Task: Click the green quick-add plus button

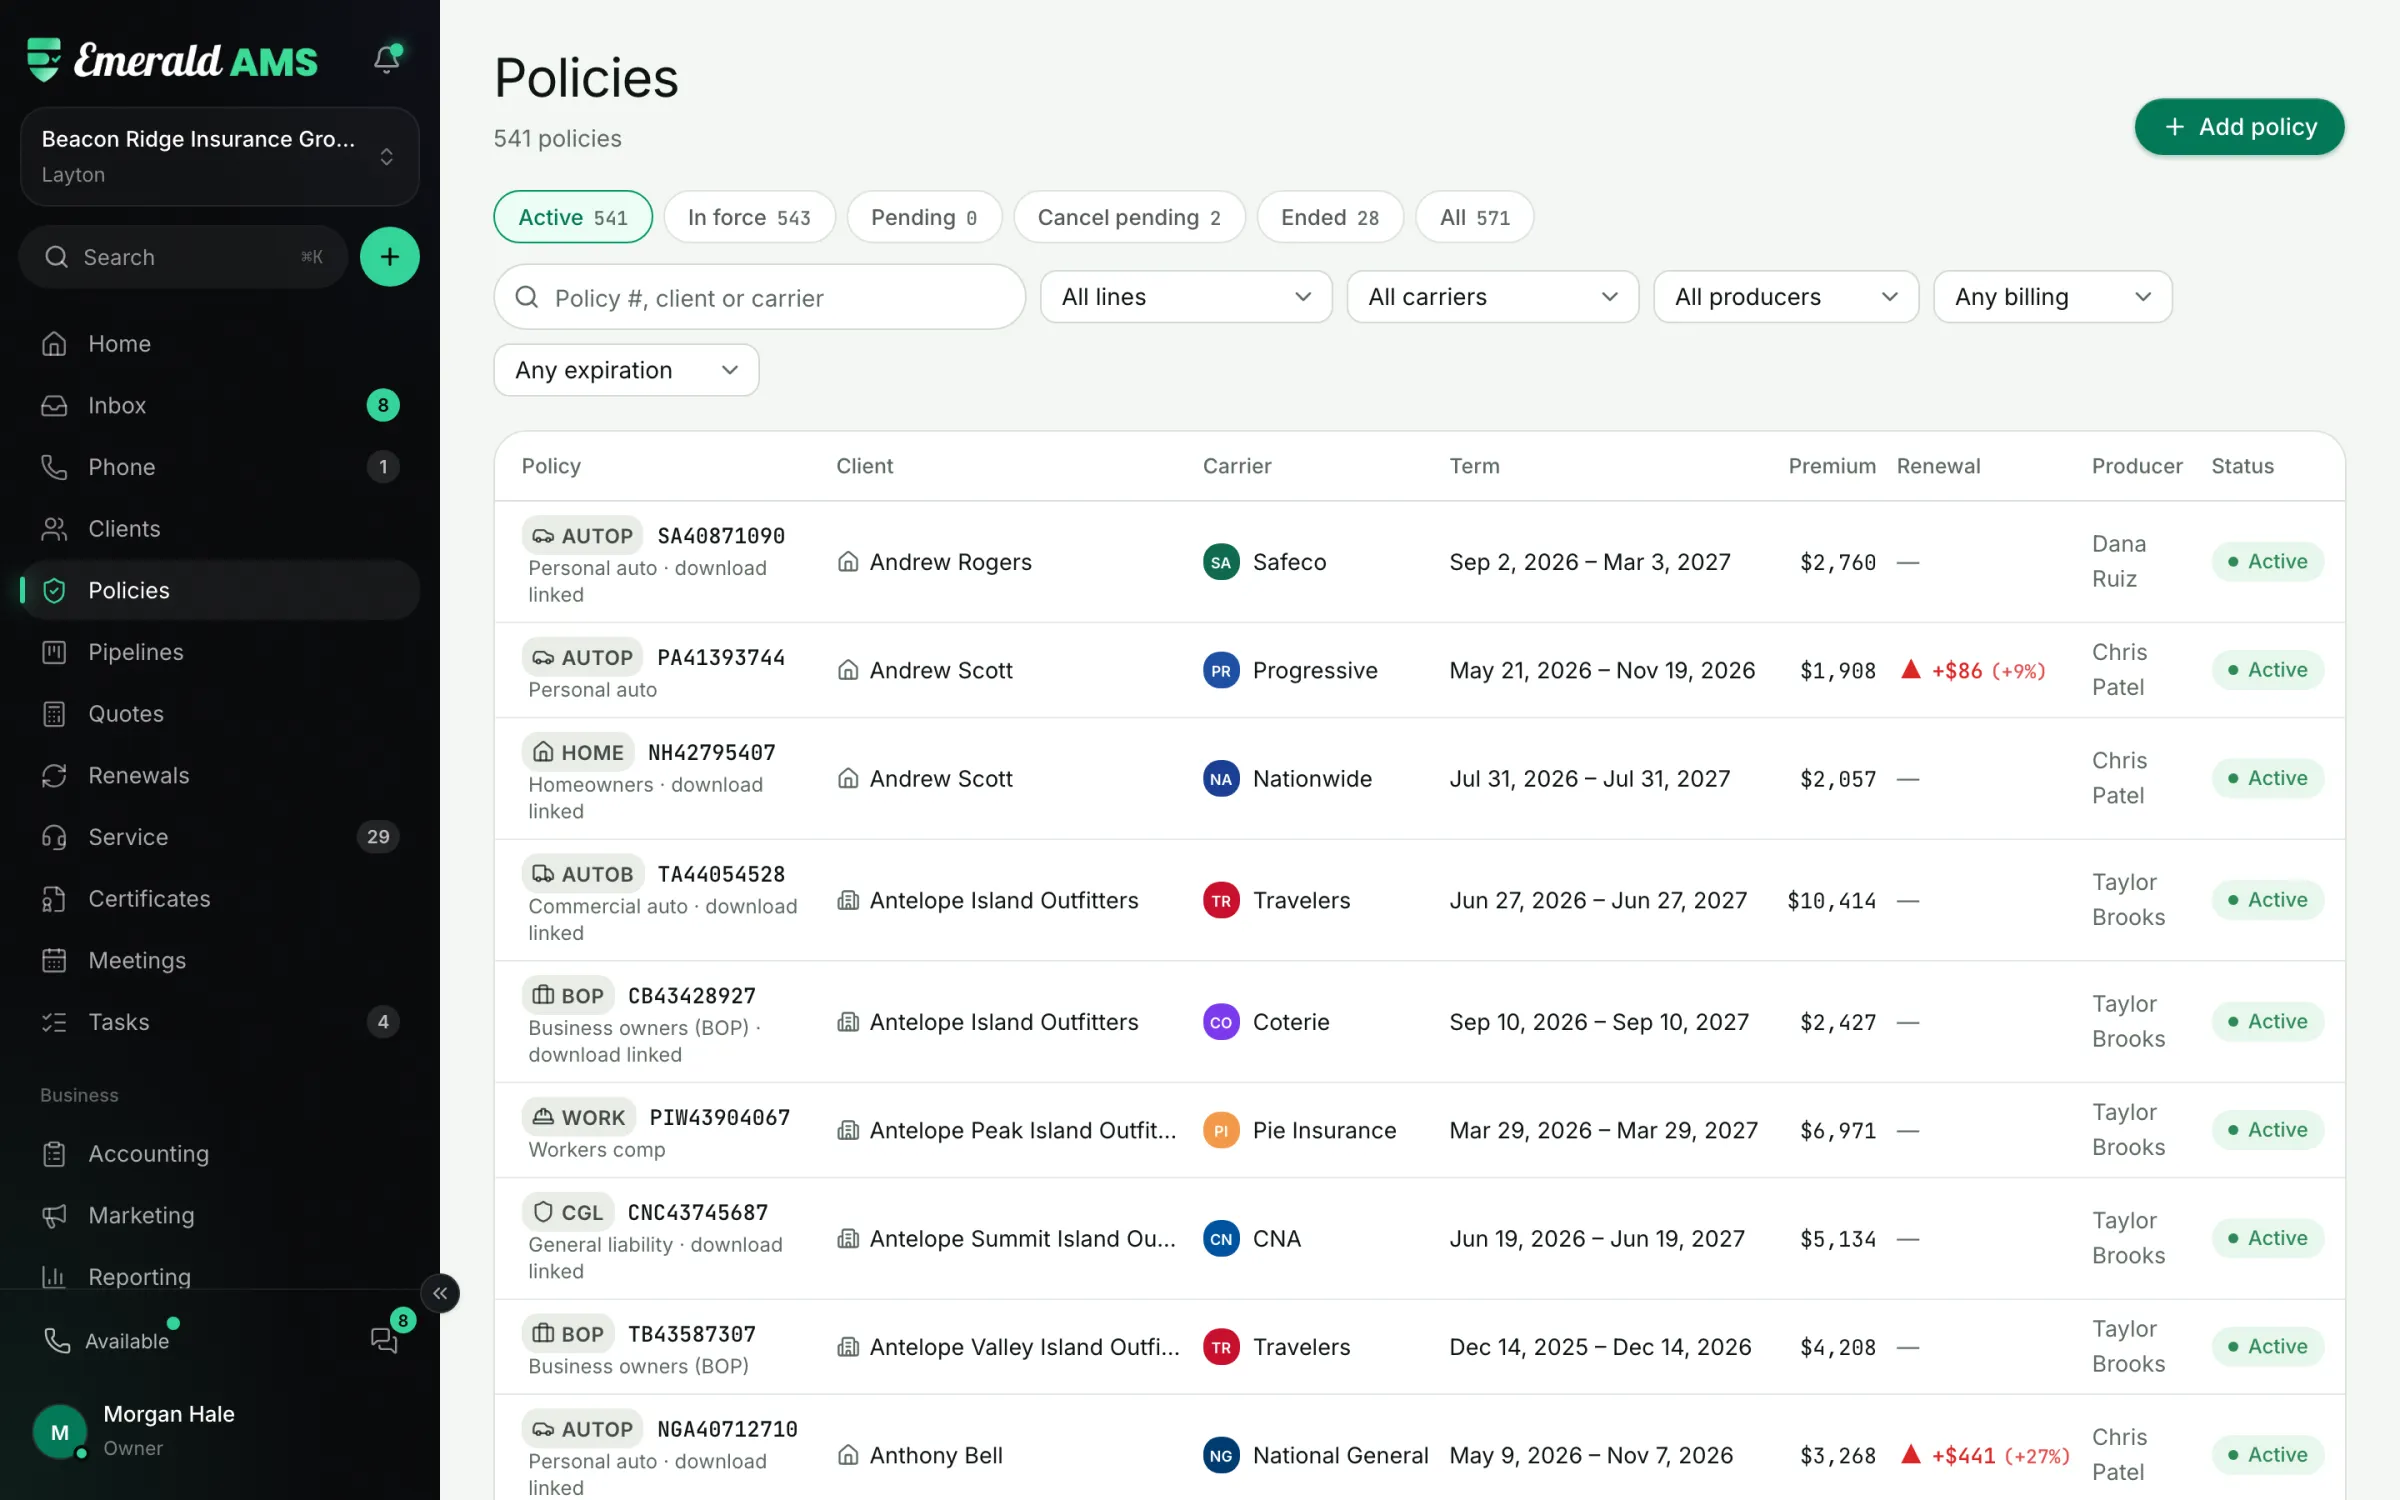Action: [x=389, y=257]
